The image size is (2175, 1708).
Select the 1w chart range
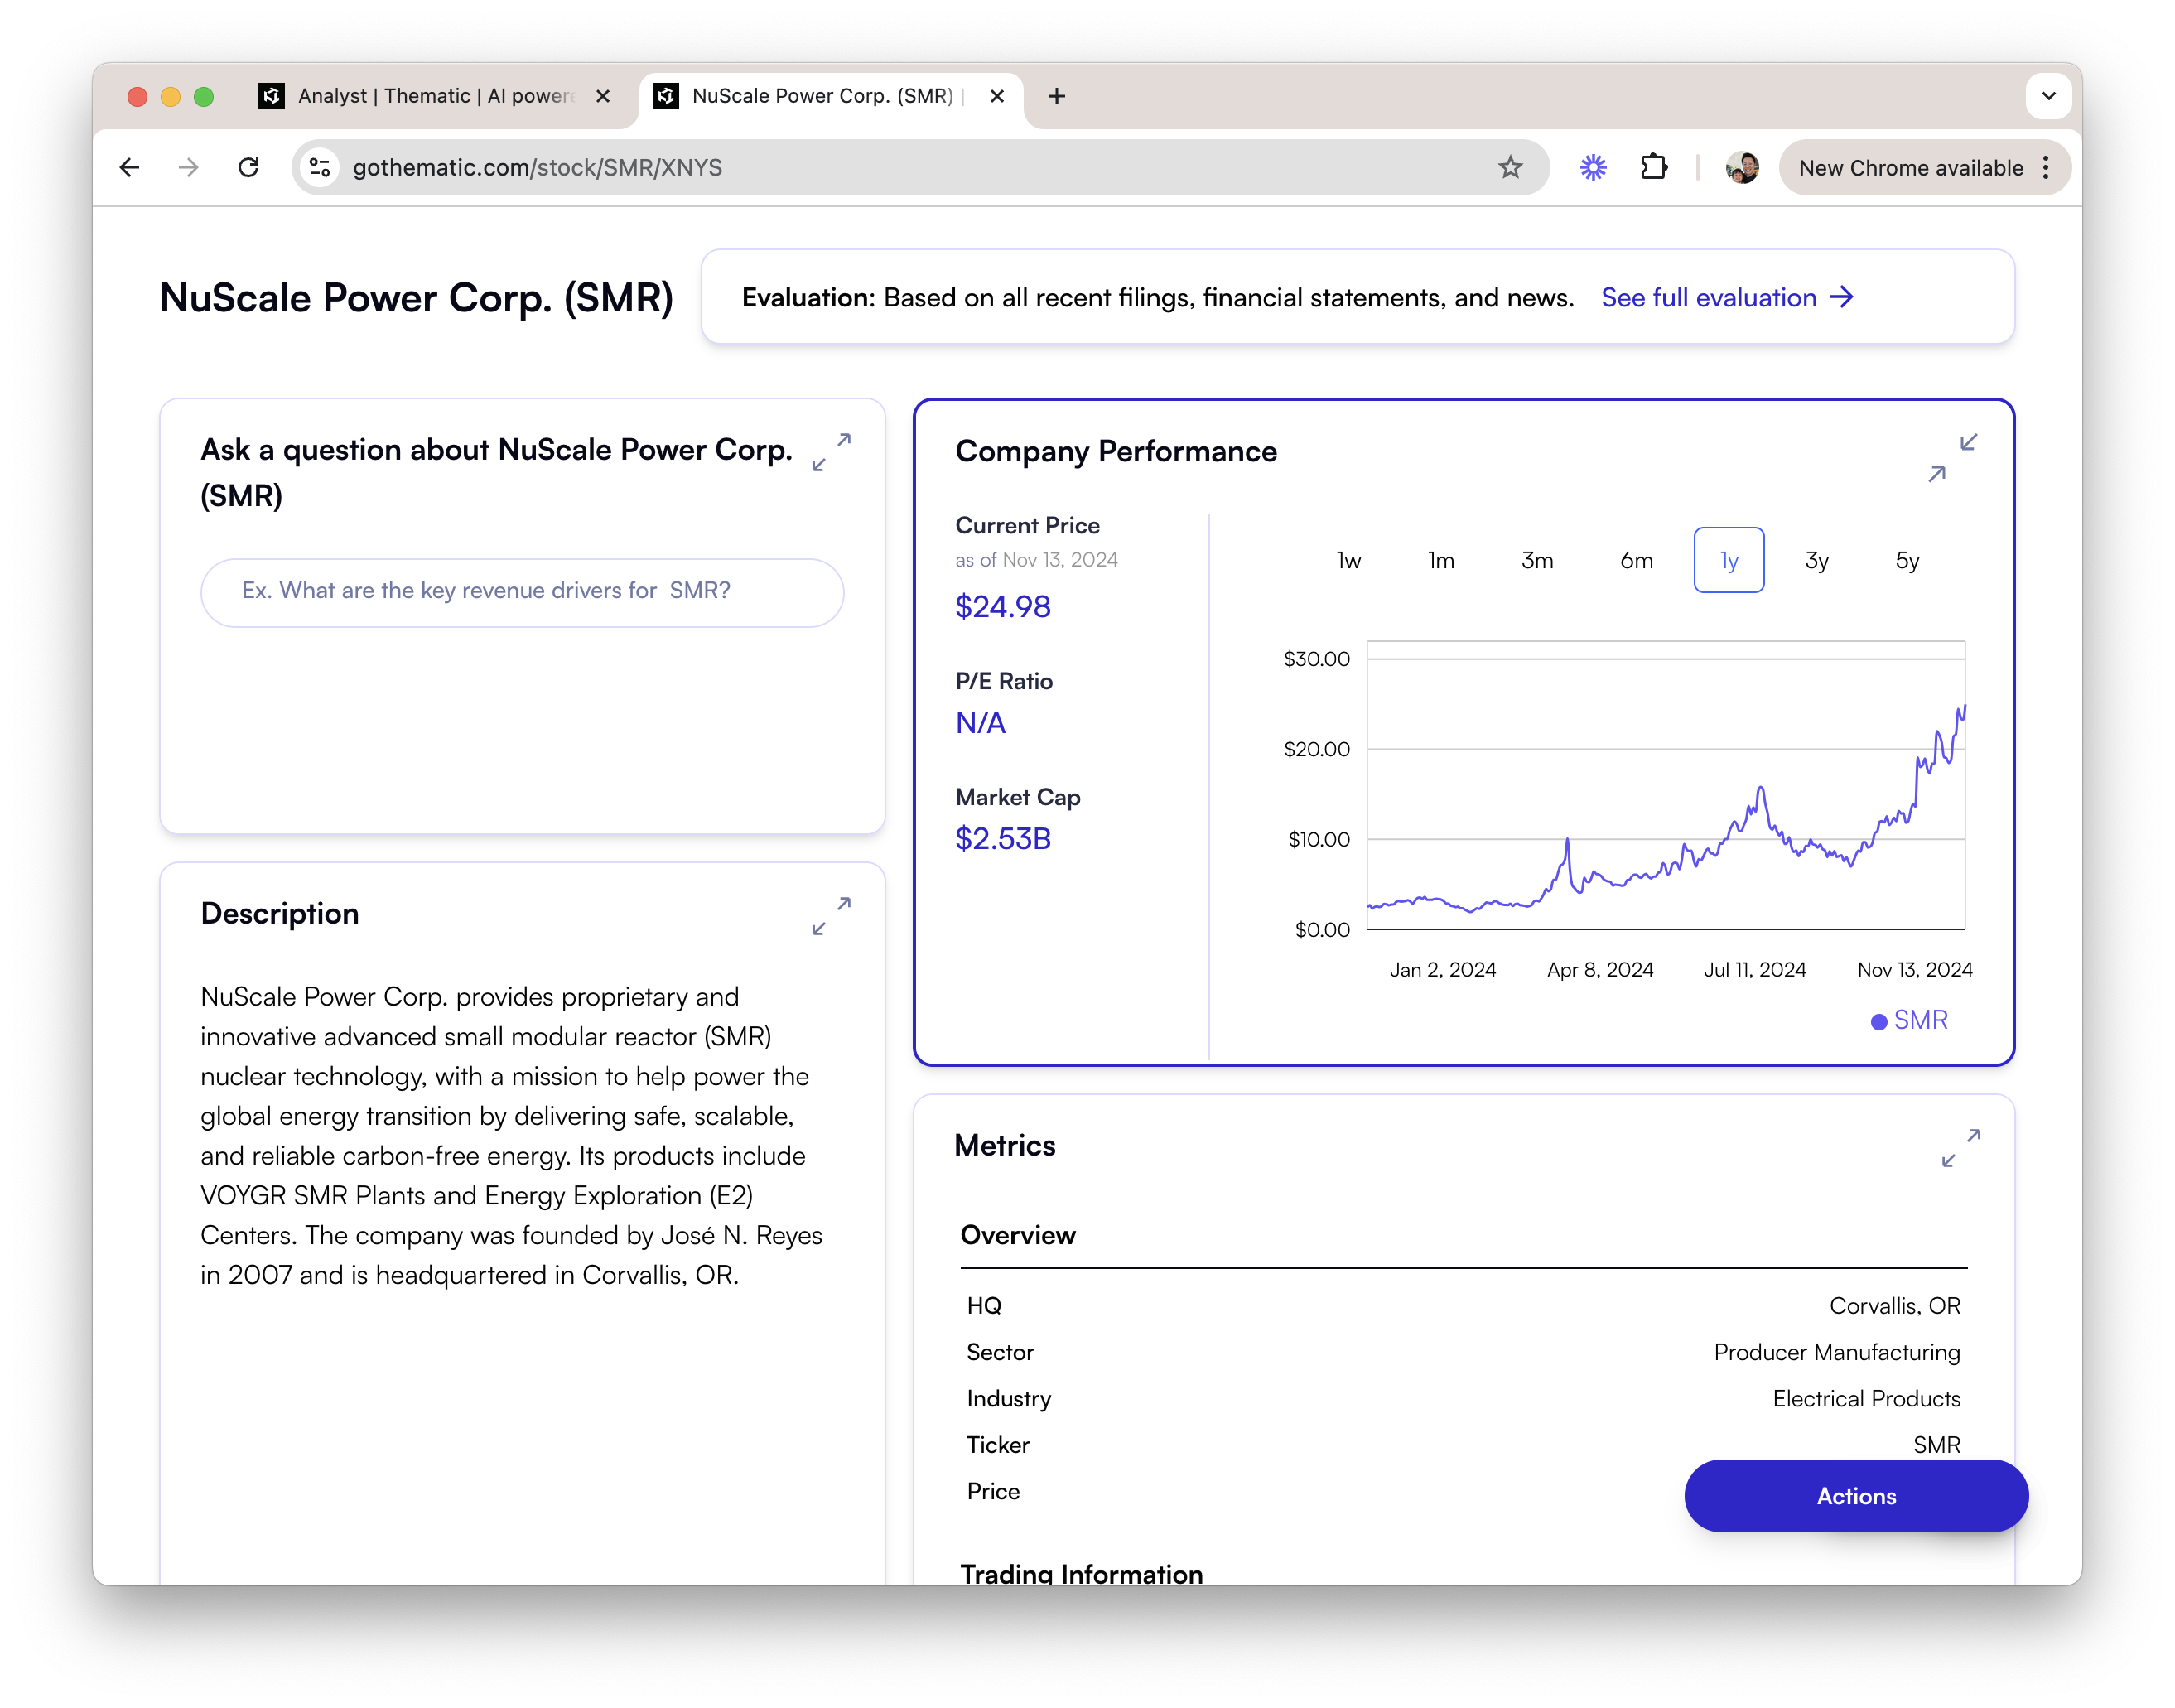[x=1348, y=560]
